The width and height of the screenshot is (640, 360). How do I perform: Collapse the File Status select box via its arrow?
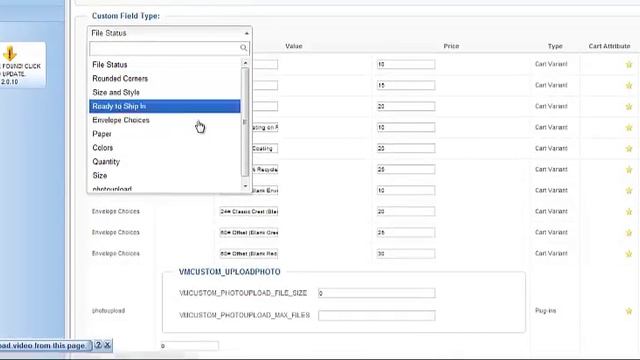coord(247,33)
